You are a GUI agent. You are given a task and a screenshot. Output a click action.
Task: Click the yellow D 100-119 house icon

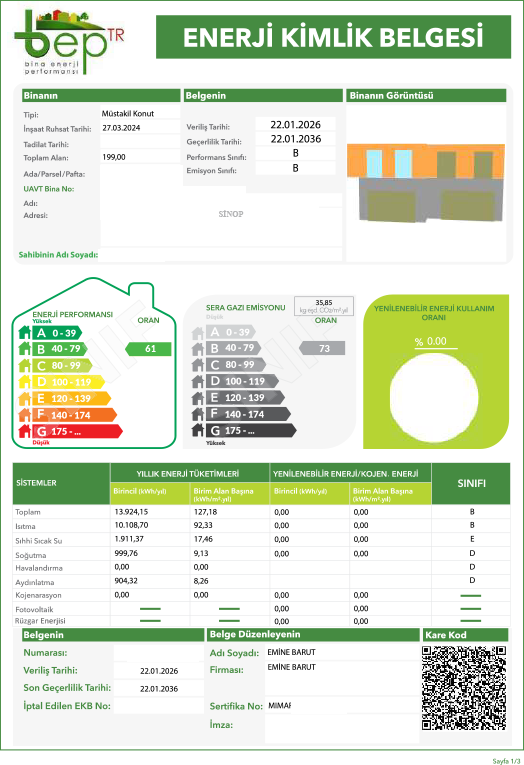click(24, 382)
